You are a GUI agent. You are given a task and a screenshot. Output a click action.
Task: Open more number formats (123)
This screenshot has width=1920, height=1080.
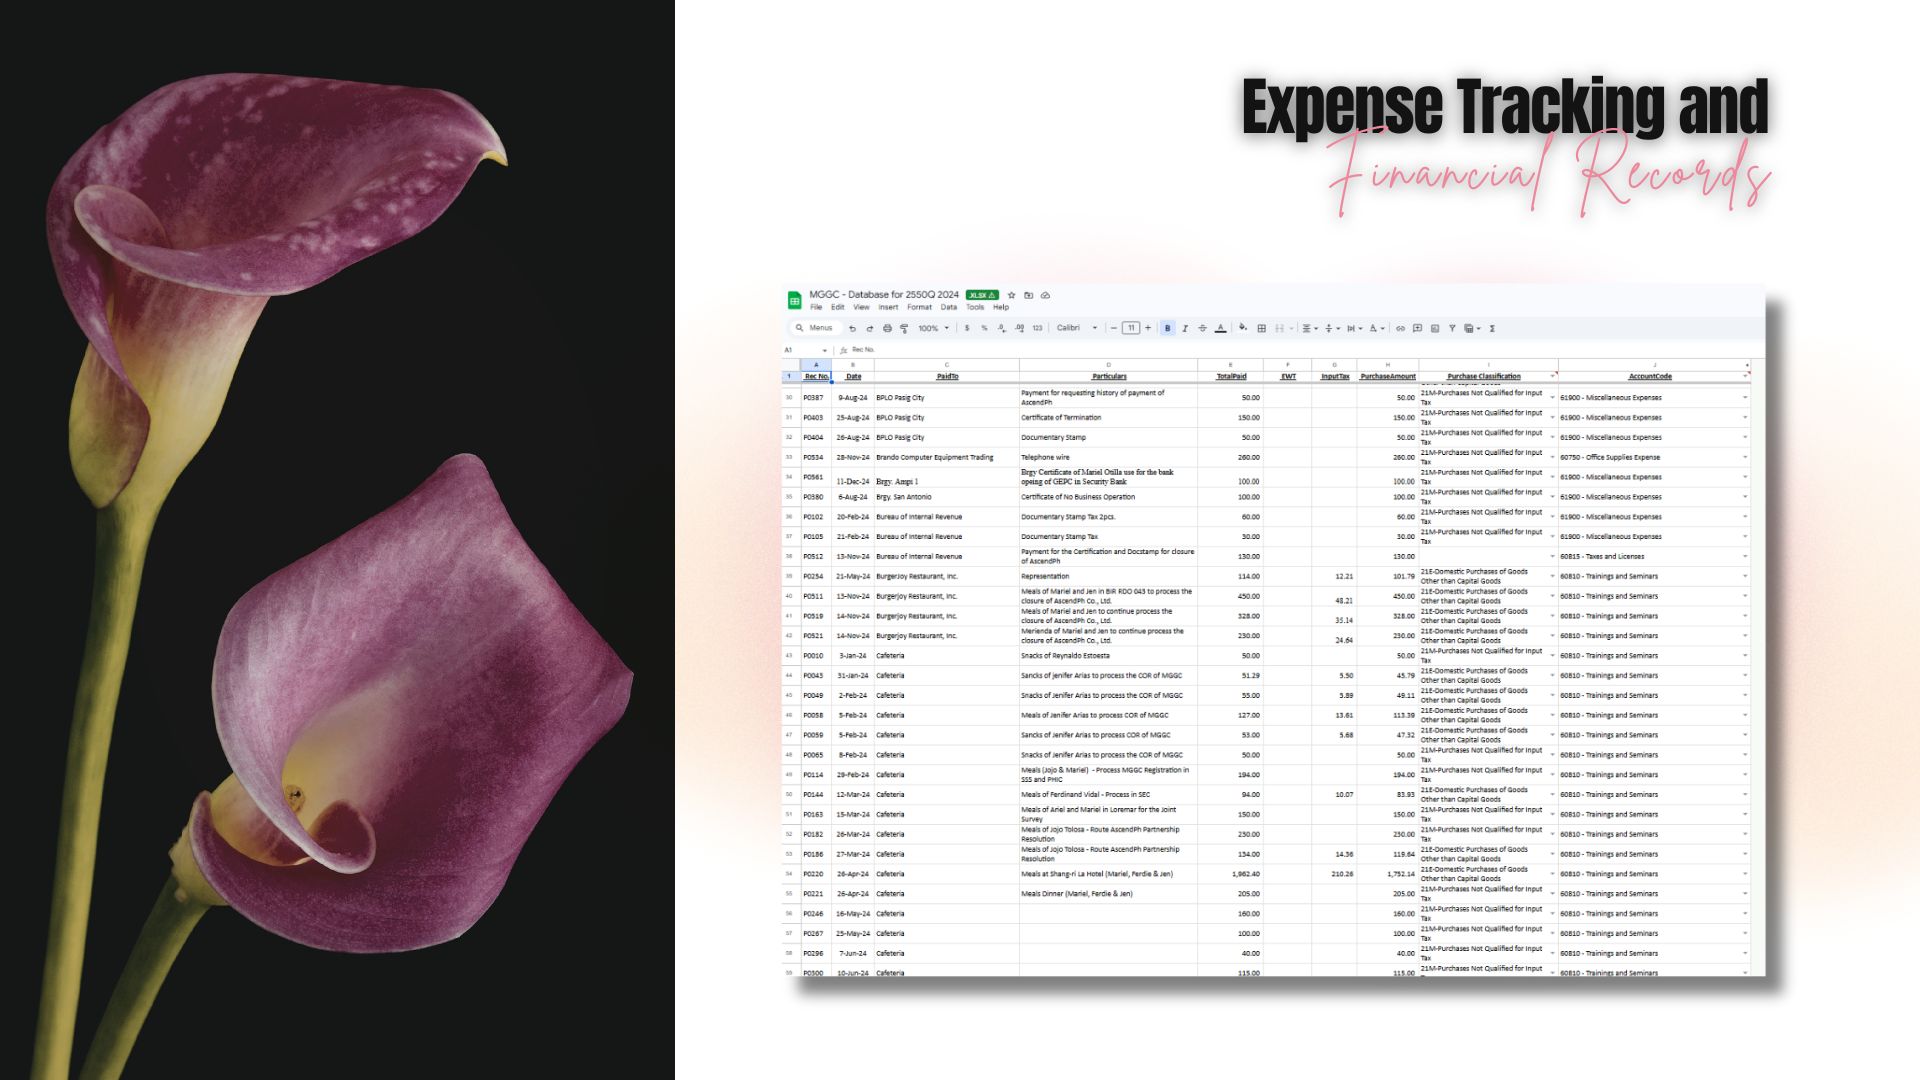click(1037, 328)
